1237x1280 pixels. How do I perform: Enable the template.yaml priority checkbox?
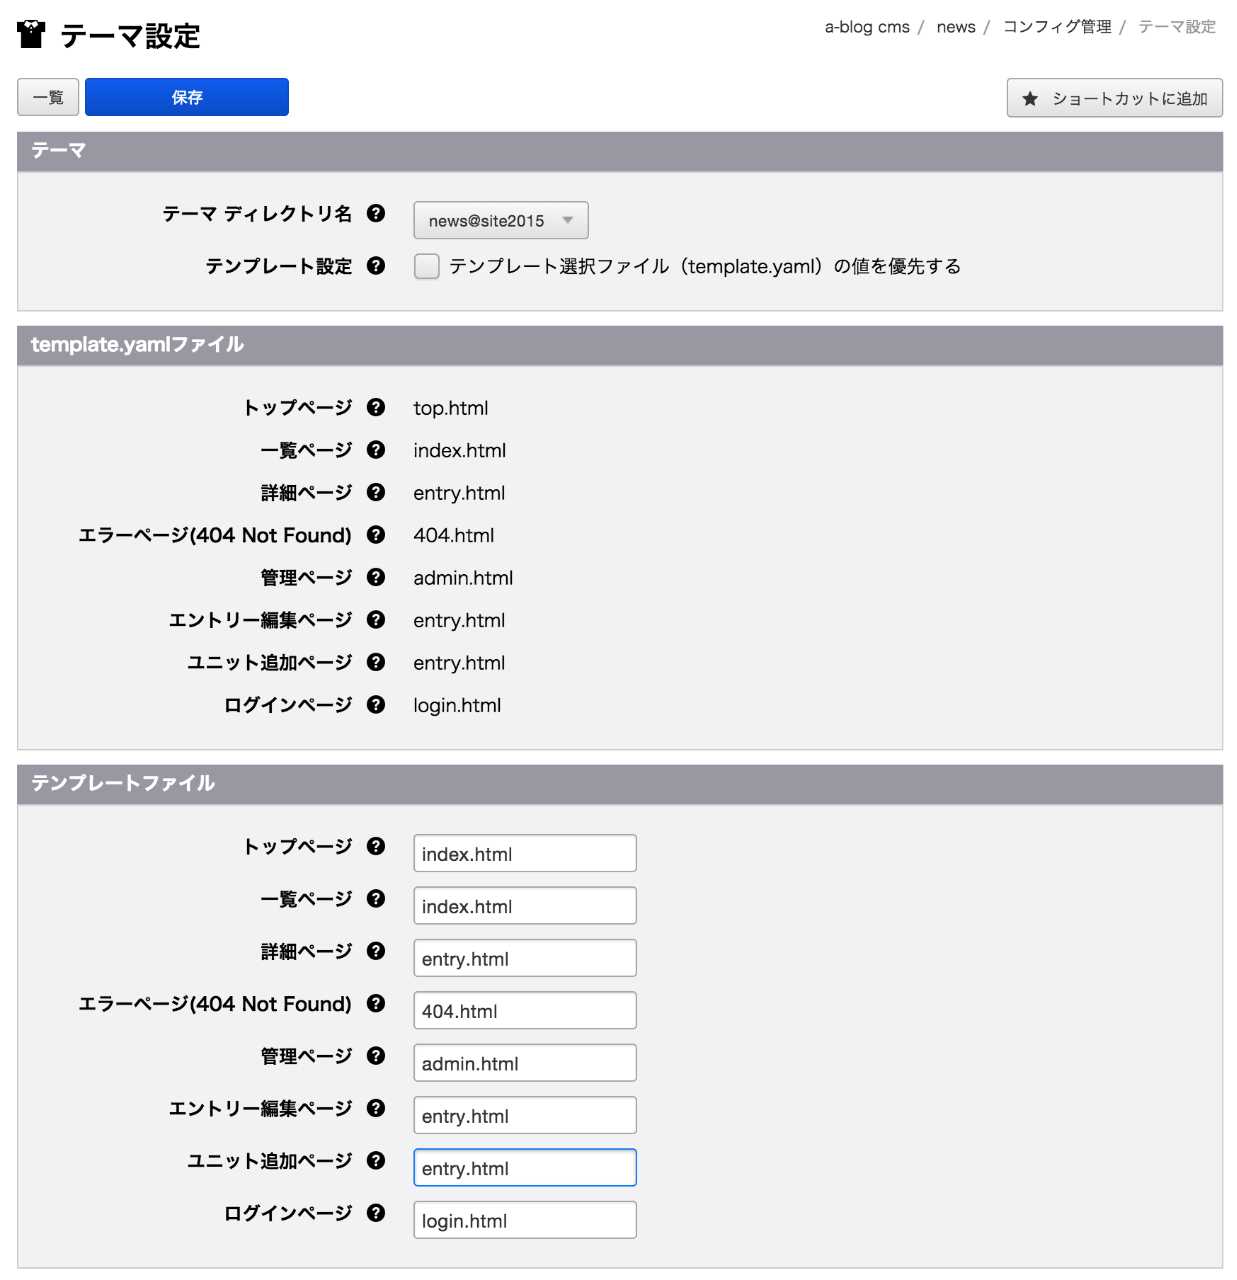pyautogui.click(x=426, y=266)
